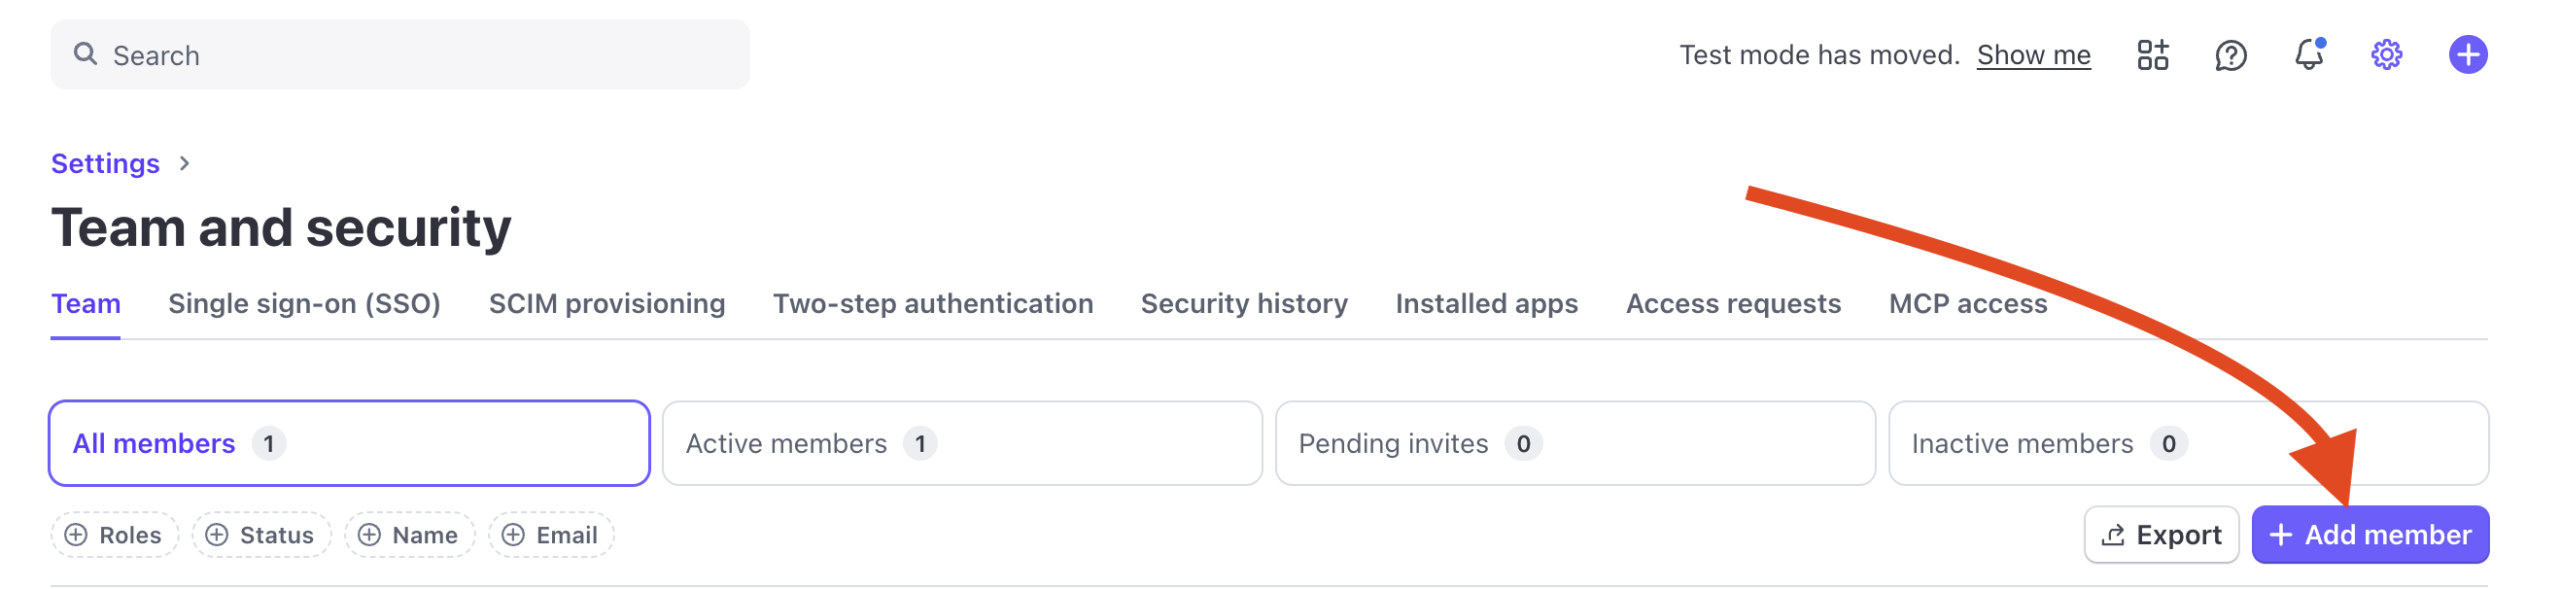Expand the Settings breadcrumb chevron

point(184,163)
